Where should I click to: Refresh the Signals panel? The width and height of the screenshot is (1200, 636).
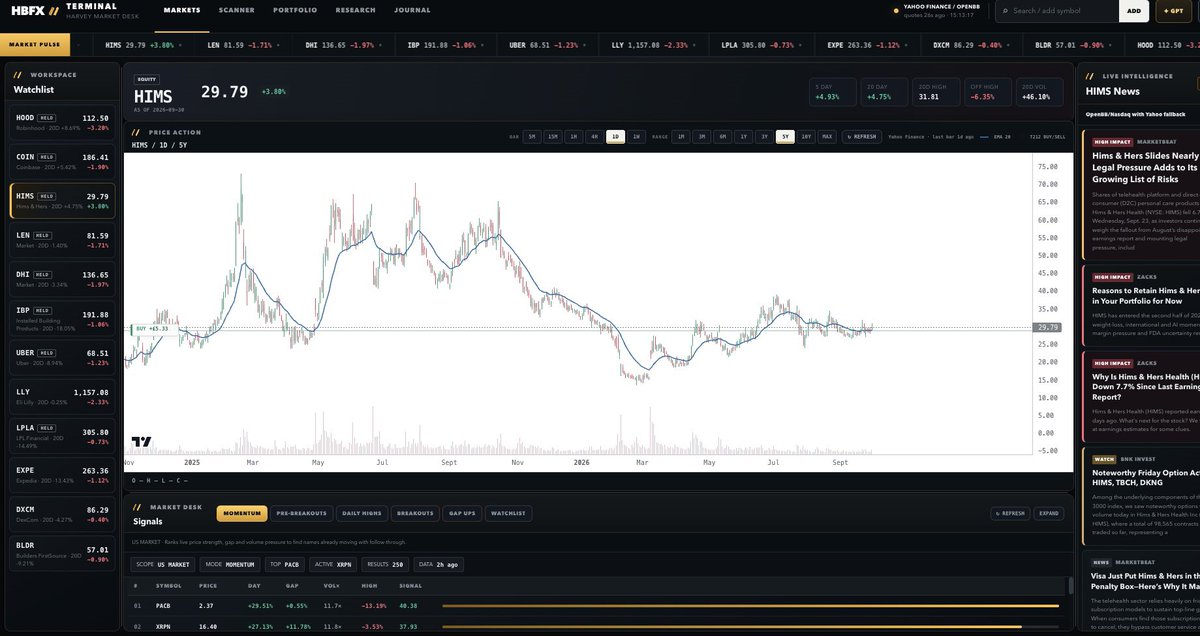(x=1010, y=513)
